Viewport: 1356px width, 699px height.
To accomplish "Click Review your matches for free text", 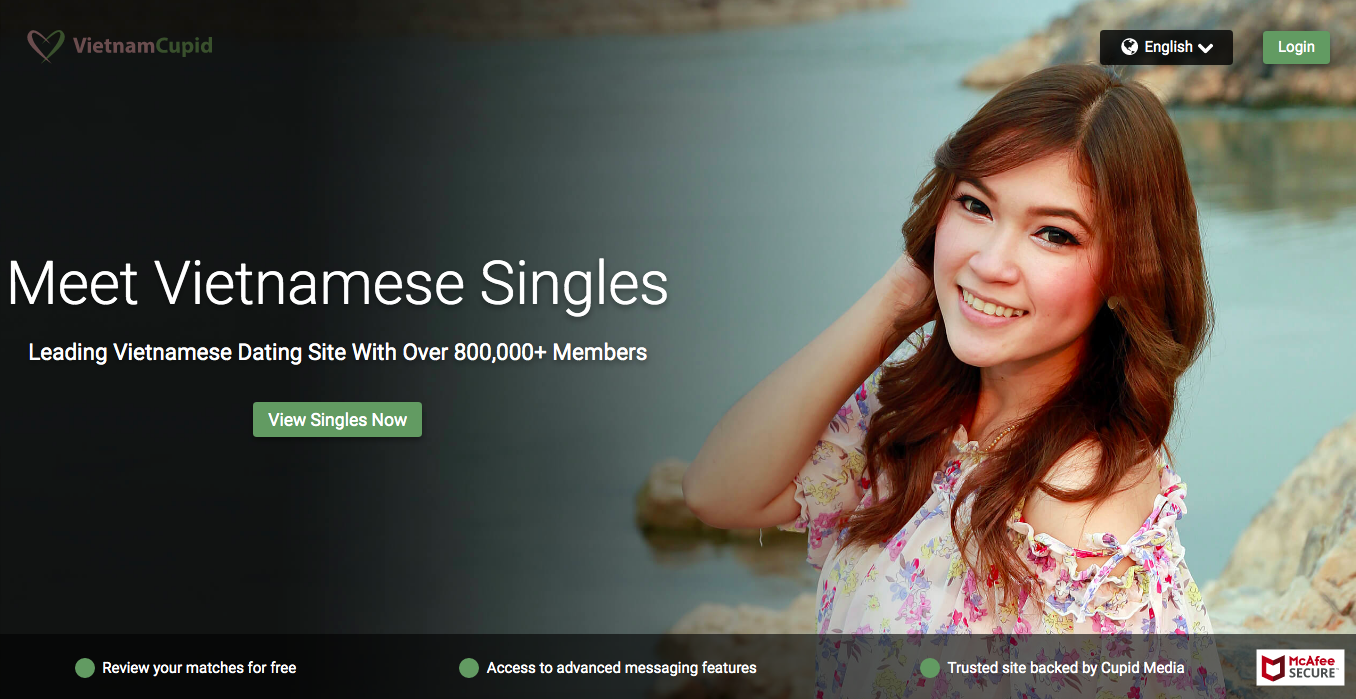I will tap(199, 668).
